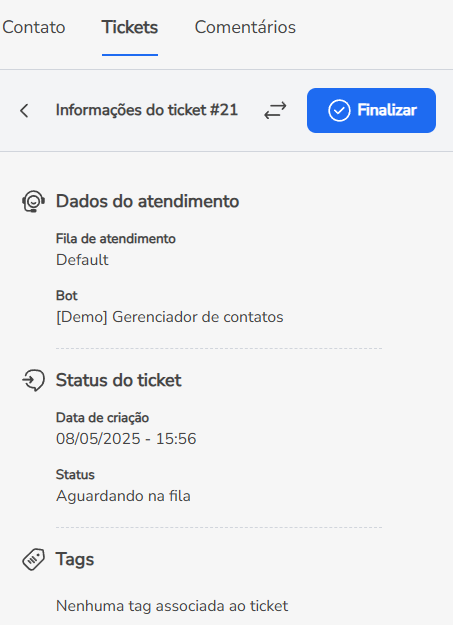Click the Informações do ticket #21 title
This screenshot has height=625, width=453.
(x=147, y=110)
